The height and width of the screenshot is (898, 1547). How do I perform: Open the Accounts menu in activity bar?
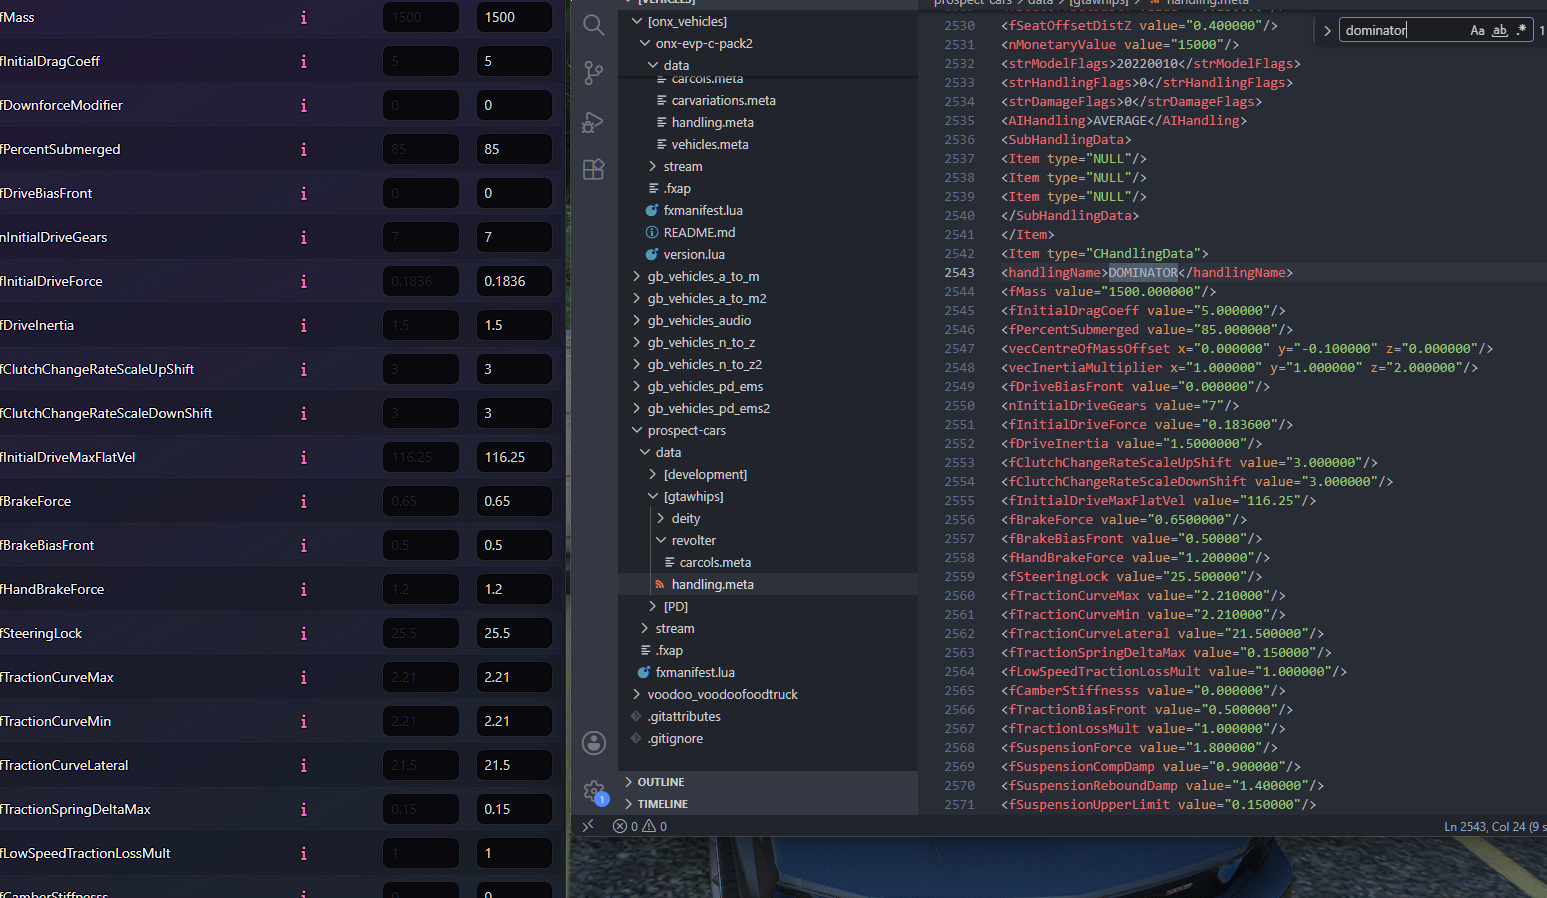pos(594,742)
